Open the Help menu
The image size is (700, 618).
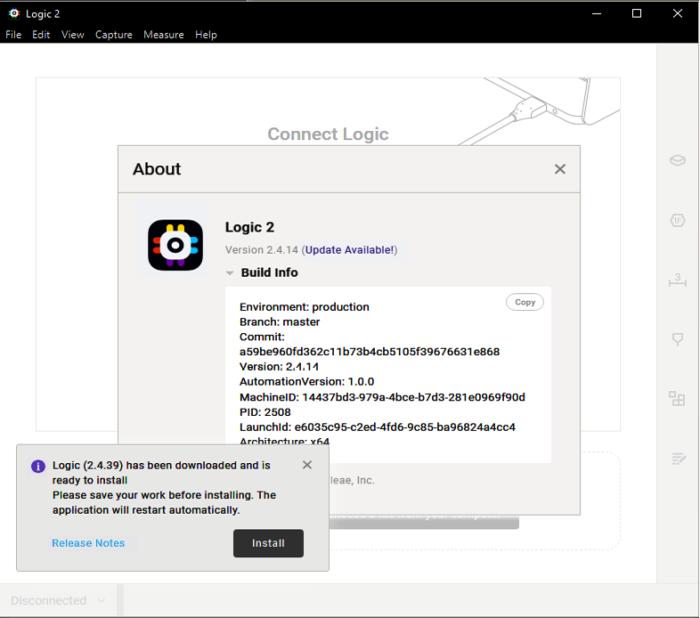(206, 35)
